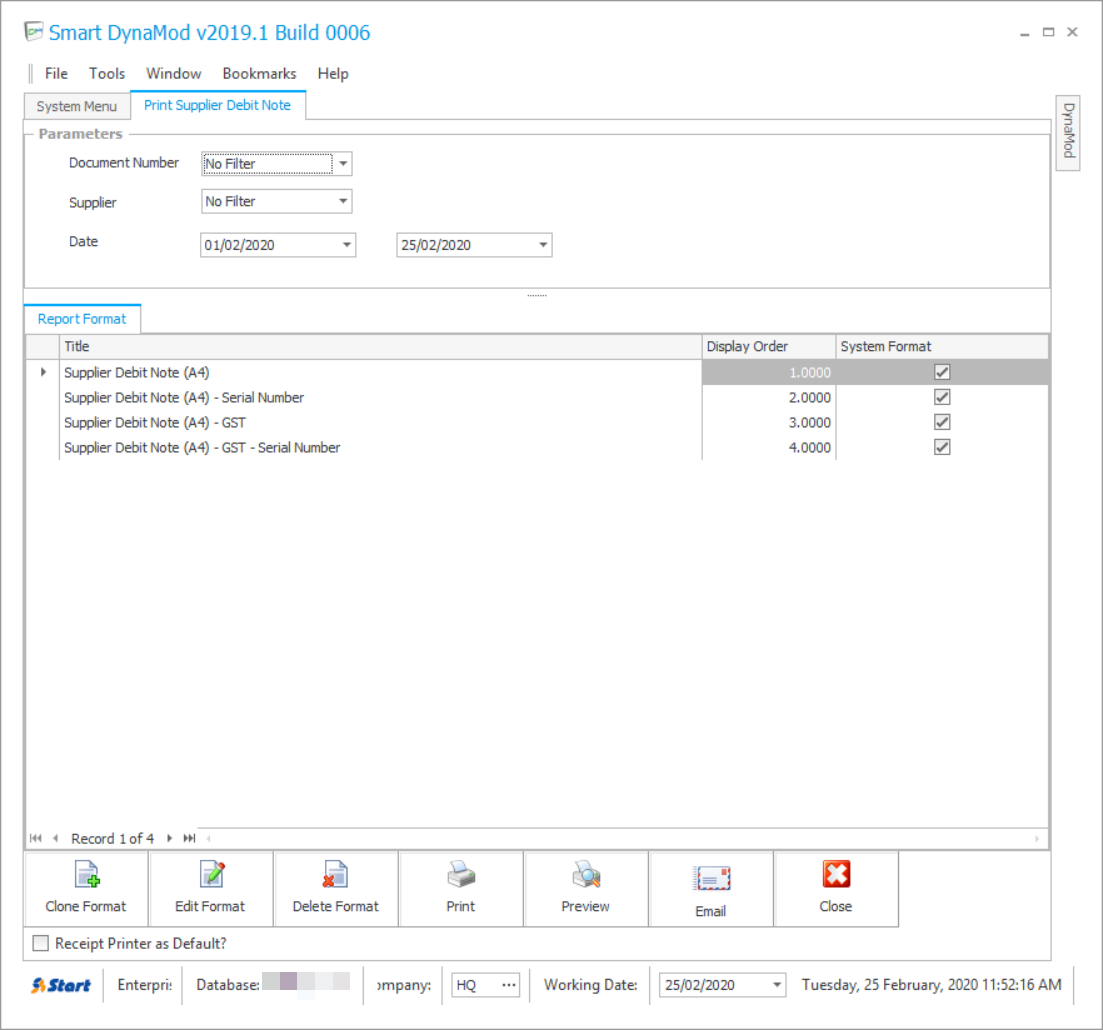
Task: Click the Edit Format pencil icon
Action: (211, 875)
